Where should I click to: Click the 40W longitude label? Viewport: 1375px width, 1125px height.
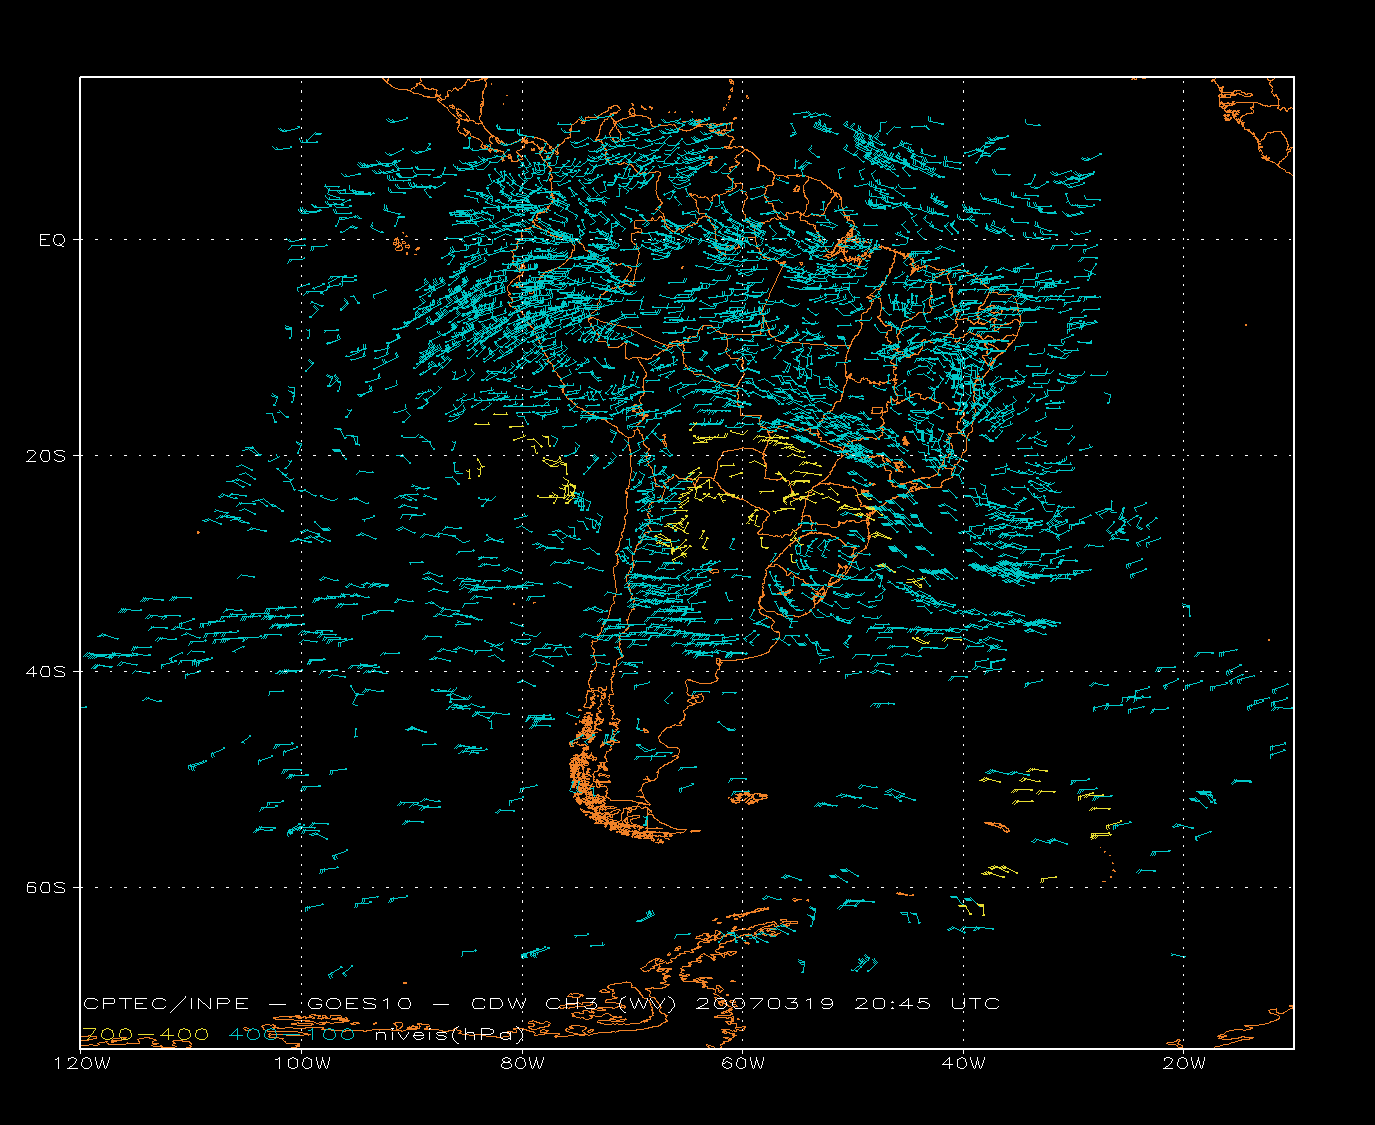point(963,1063)
